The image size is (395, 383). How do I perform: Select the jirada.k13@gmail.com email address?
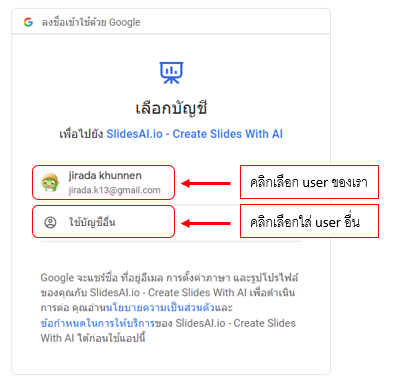coord(114,190)
